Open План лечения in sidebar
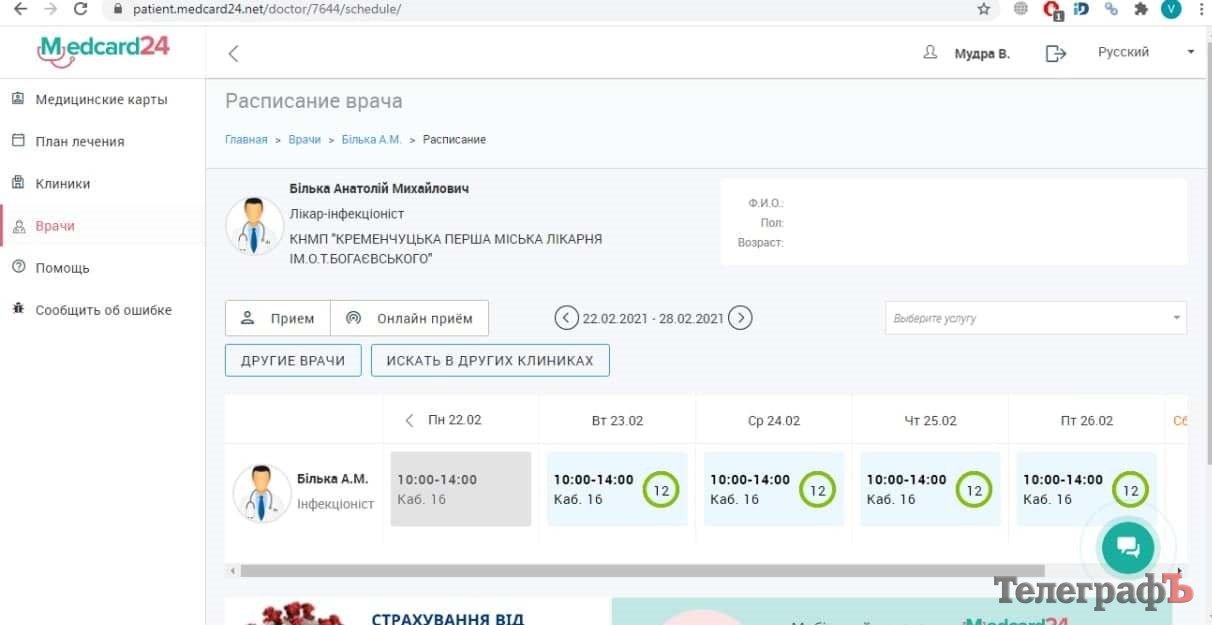 pyautogui.click(x=80, y=142)
